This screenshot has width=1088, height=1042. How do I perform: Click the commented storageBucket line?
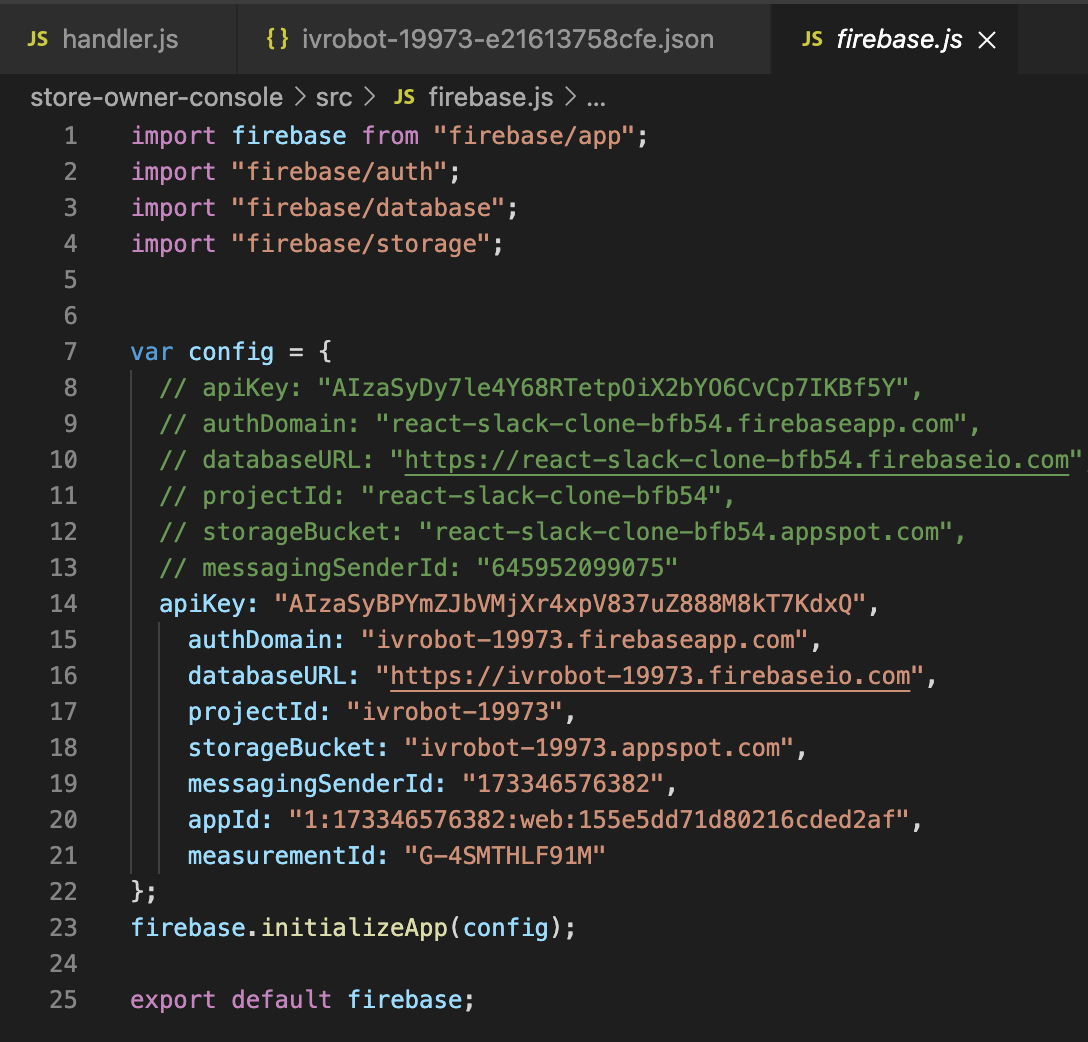(x=563, y=532)
